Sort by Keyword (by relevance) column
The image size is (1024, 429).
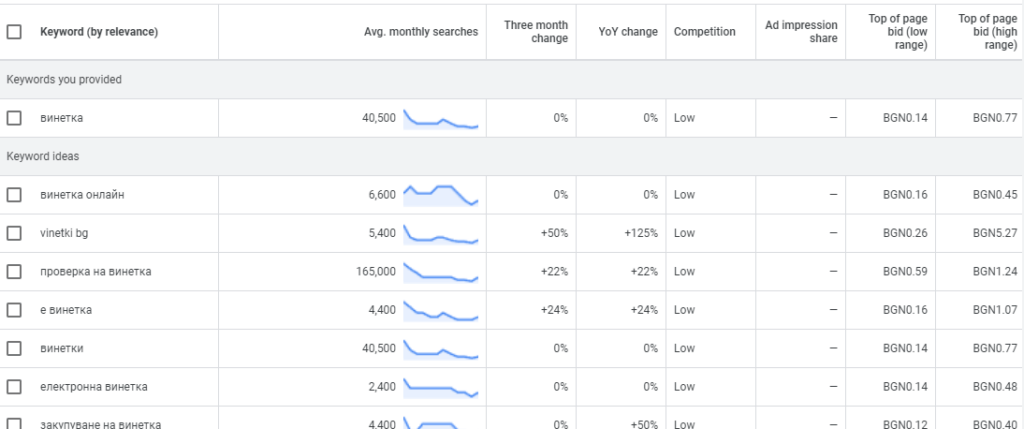pos(99,32)
